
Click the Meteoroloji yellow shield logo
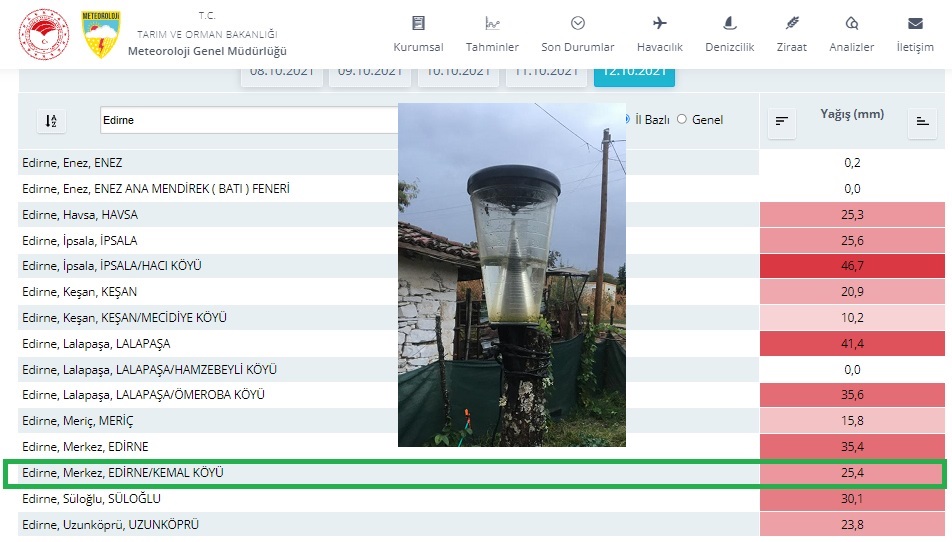click(100, 34)
